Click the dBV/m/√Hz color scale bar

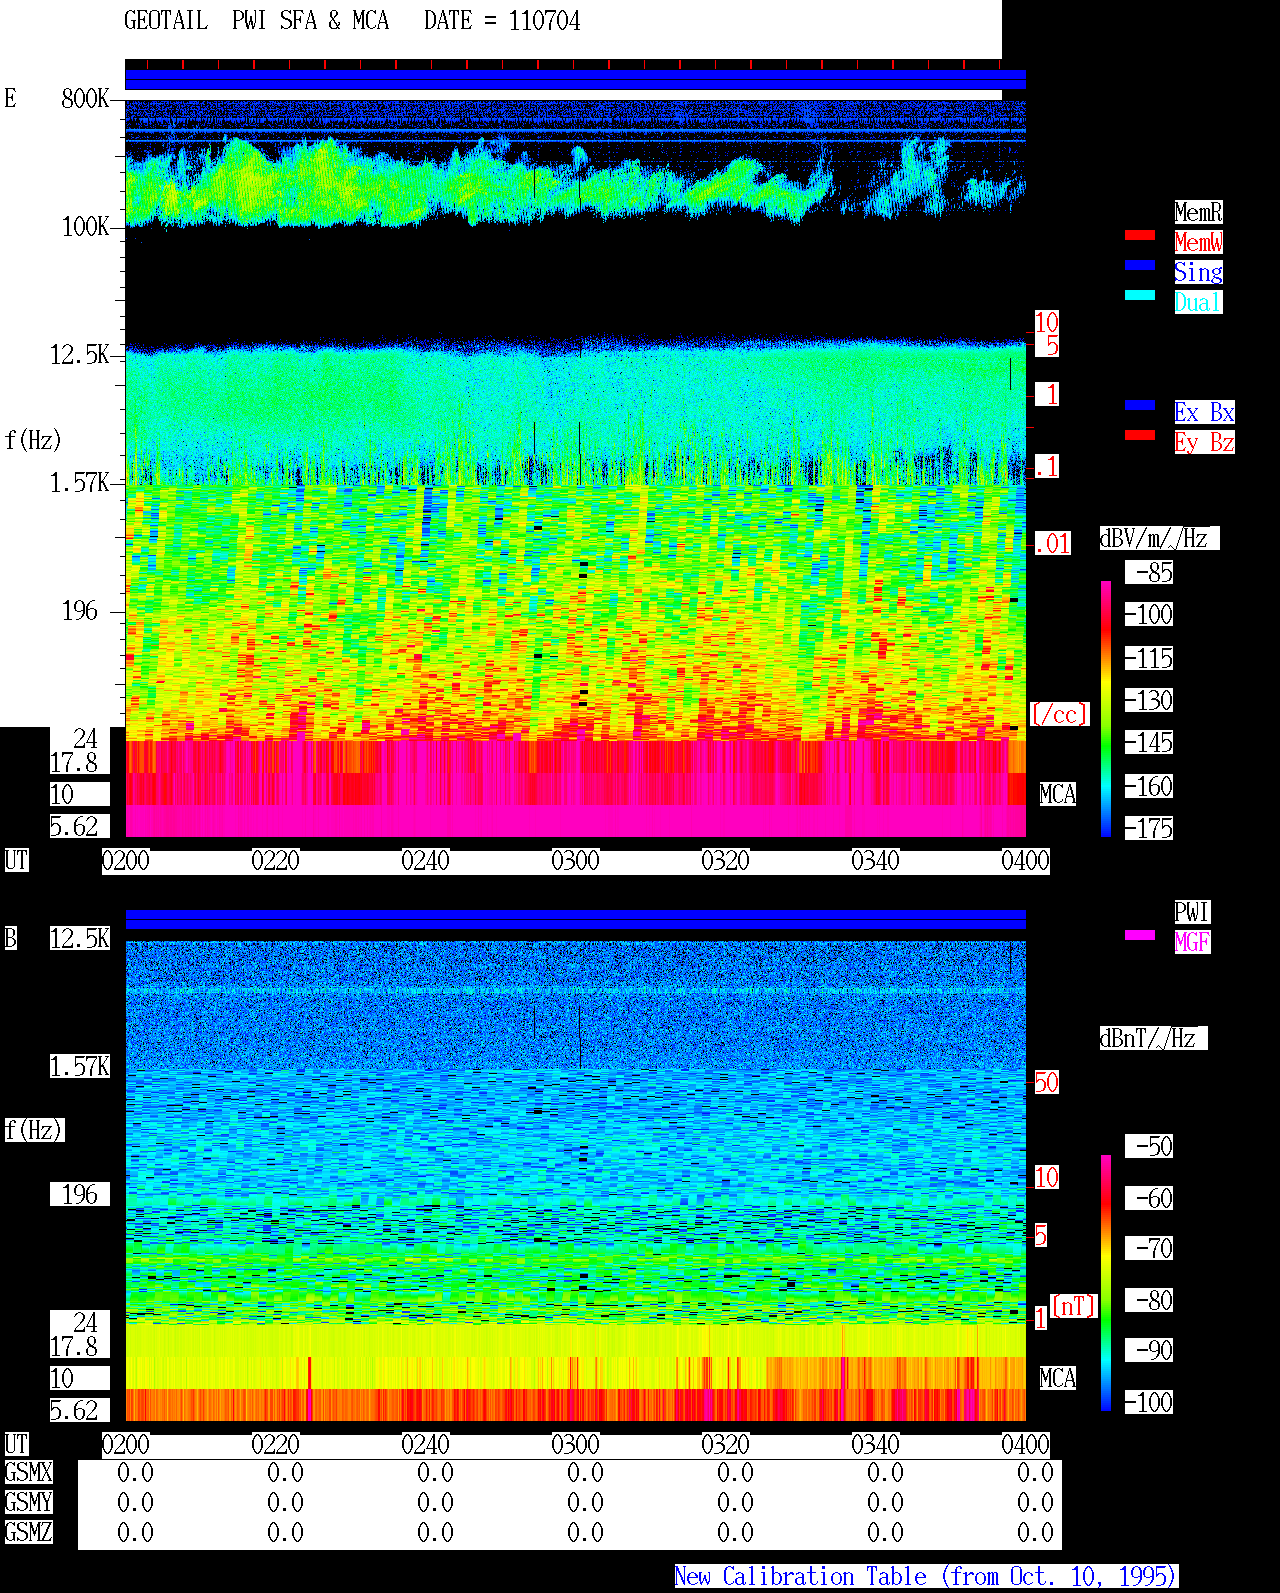coord(1106,708)
